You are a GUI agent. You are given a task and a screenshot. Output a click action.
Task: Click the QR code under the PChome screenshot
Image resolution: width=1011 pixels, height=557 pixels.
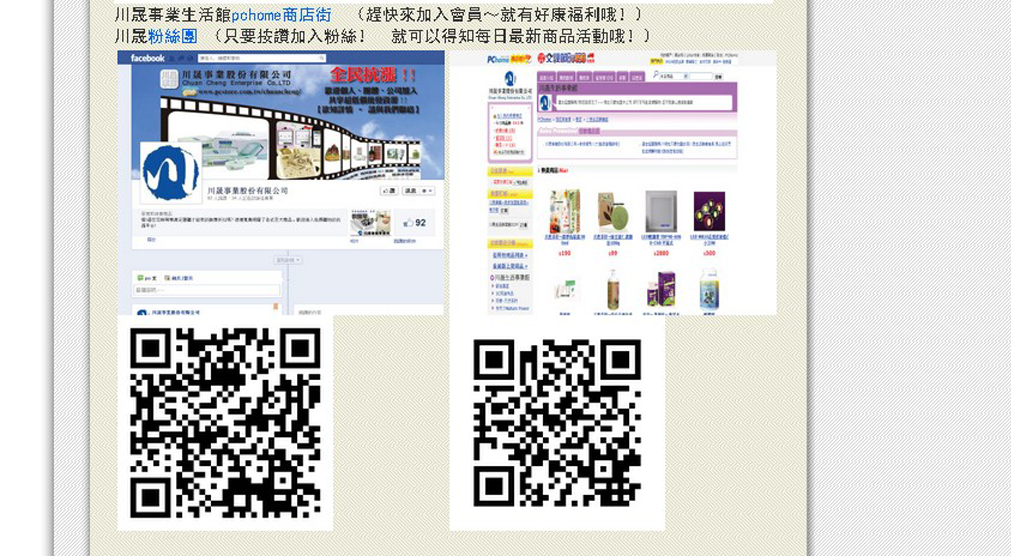(x=557, y=423)
